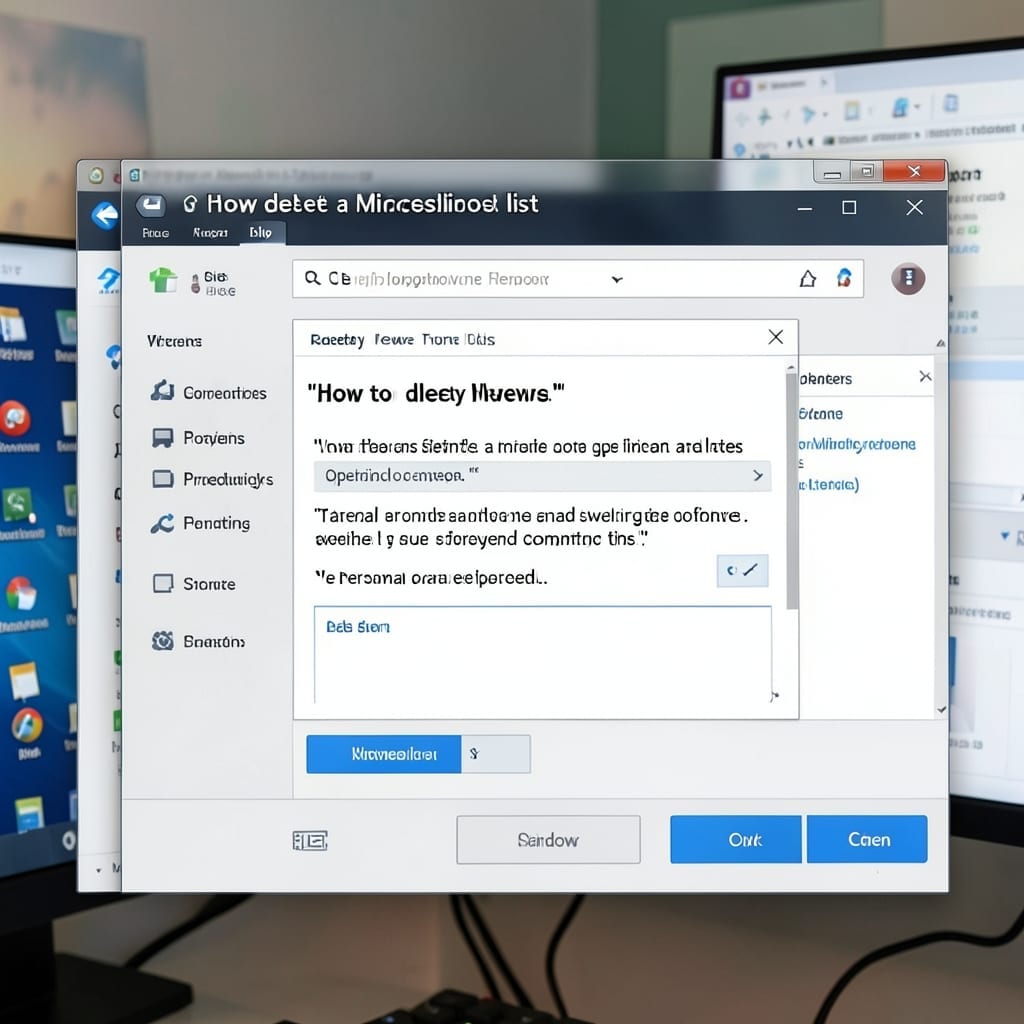The image size is (1024, 1024).
Task: Click the Prroeduigks sidebar icon
Action: coord(163,479)
